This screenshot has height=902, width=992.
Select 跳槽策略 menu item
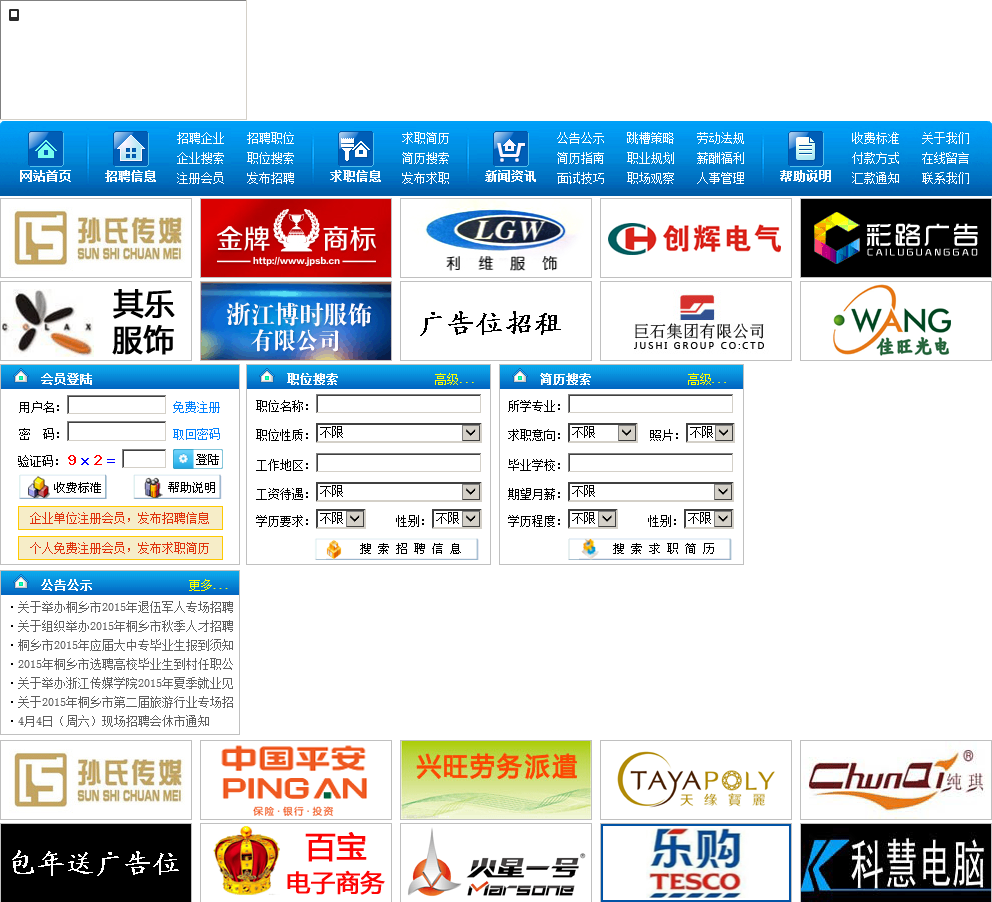point(650,139)
